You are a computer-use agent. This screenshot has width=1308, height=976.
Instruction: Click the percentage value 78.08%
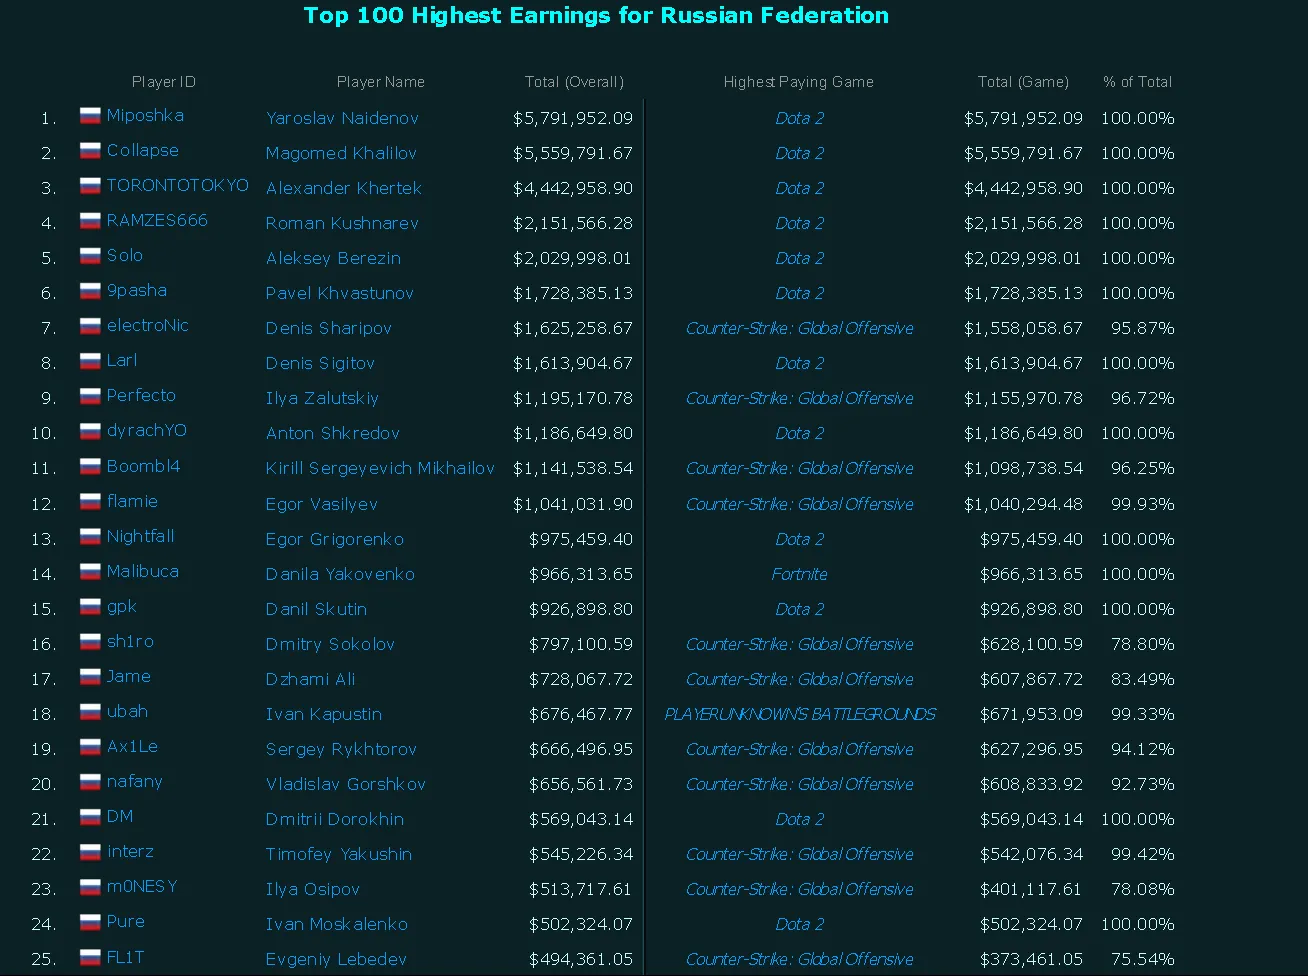tap(1143, 890)
